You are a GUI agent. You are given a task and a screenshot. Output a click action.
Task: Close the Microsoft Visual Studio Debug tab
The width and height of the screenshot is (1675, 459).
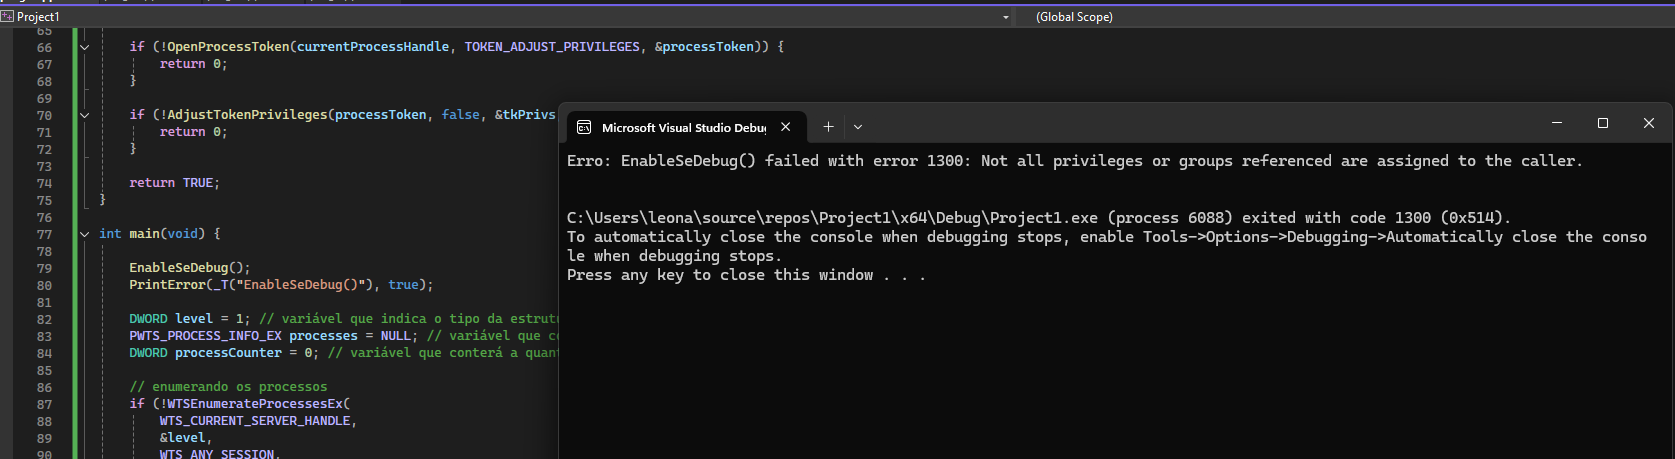click(786, 127)
